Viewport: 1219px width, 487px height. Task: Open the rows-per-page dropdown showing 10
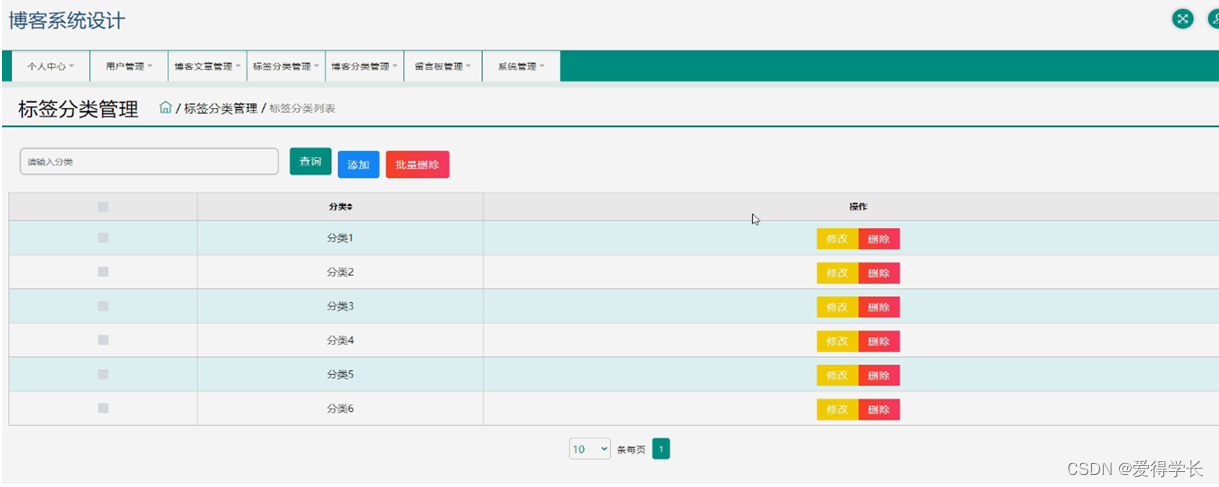[590, 450]
